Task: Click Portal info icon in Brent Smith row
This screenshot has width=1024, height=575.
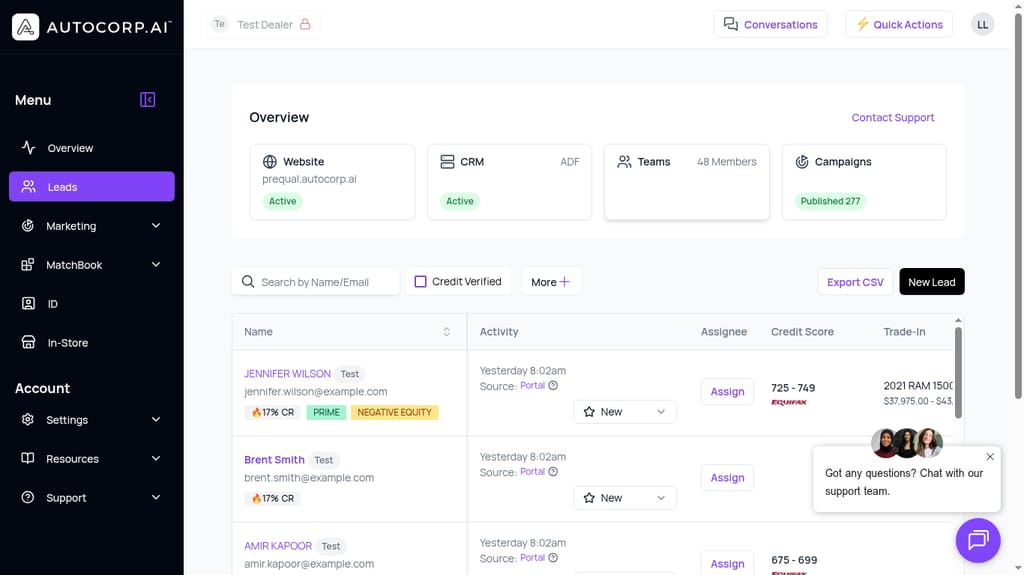Action: [x=553, y=472]
